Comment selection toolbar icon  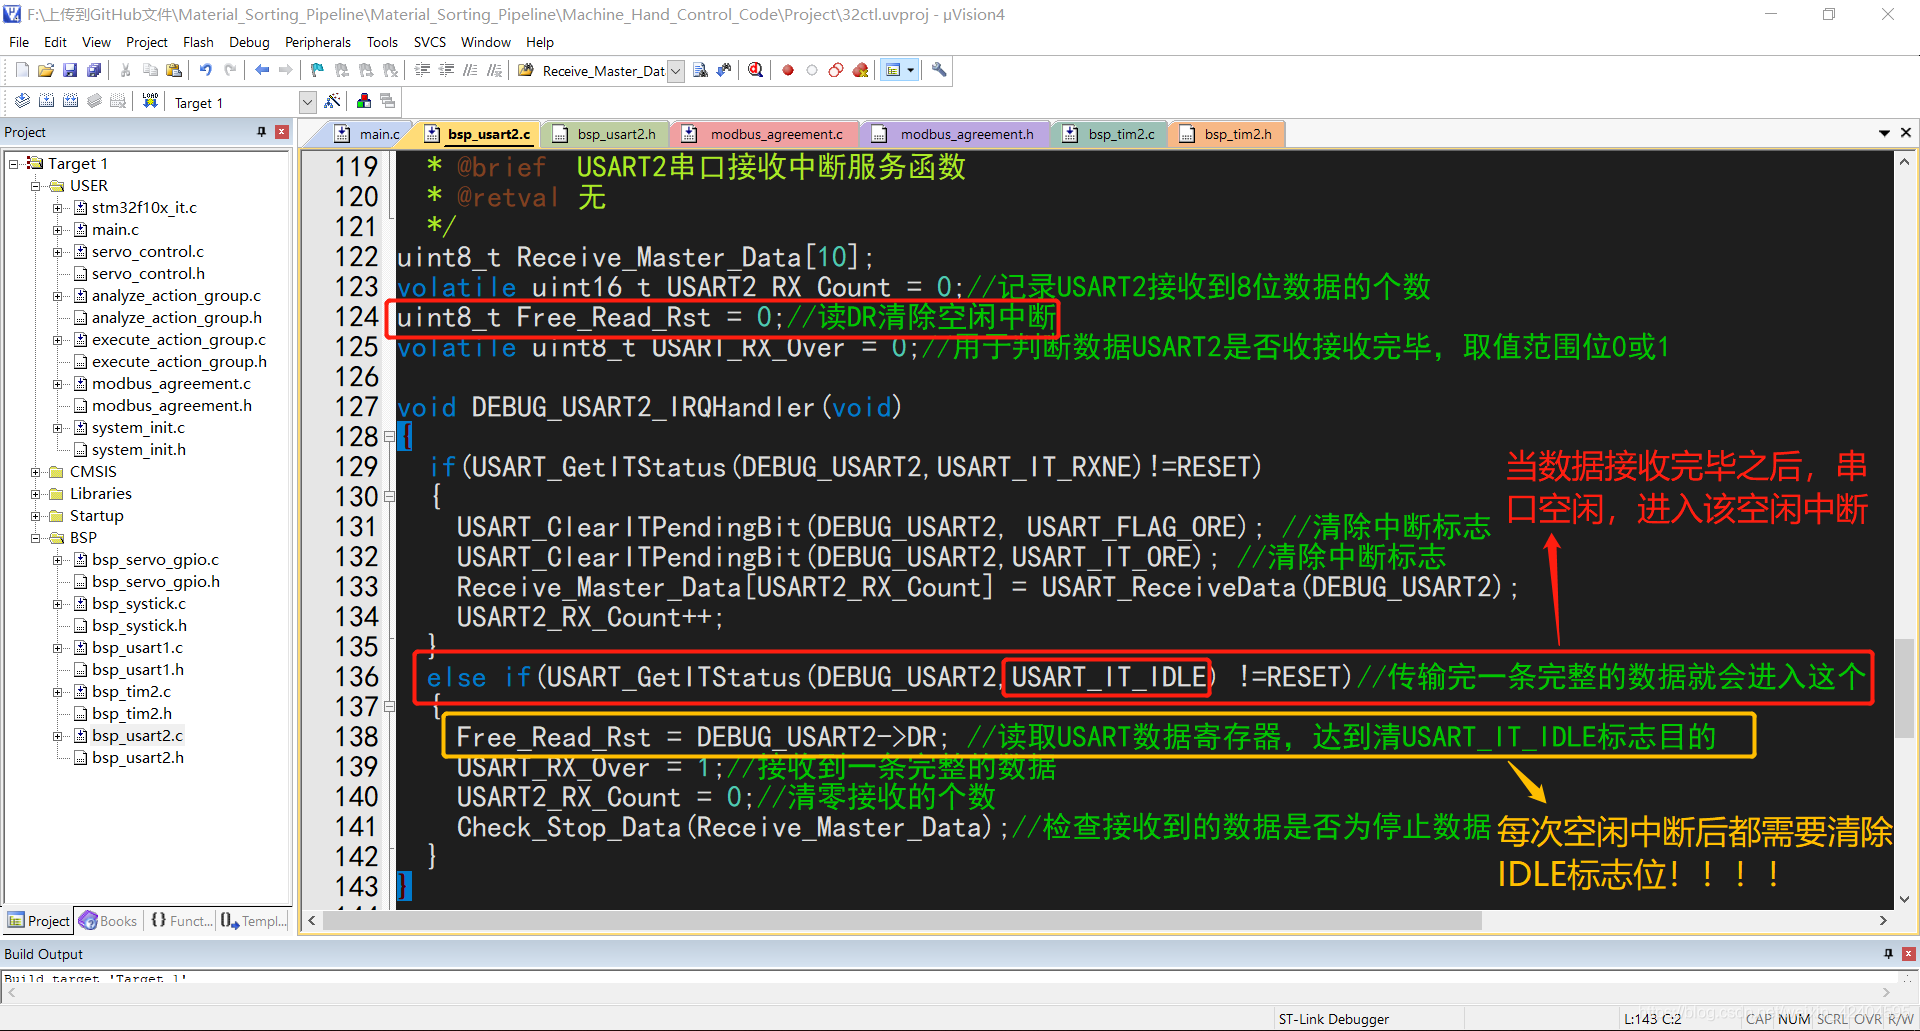[470, 70]
